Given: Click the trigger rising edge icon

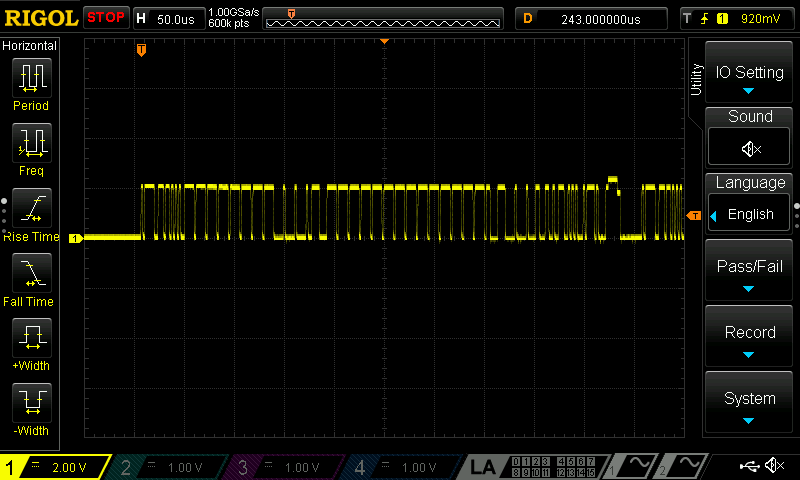Looking at the screenshot, I should (704, 19).
